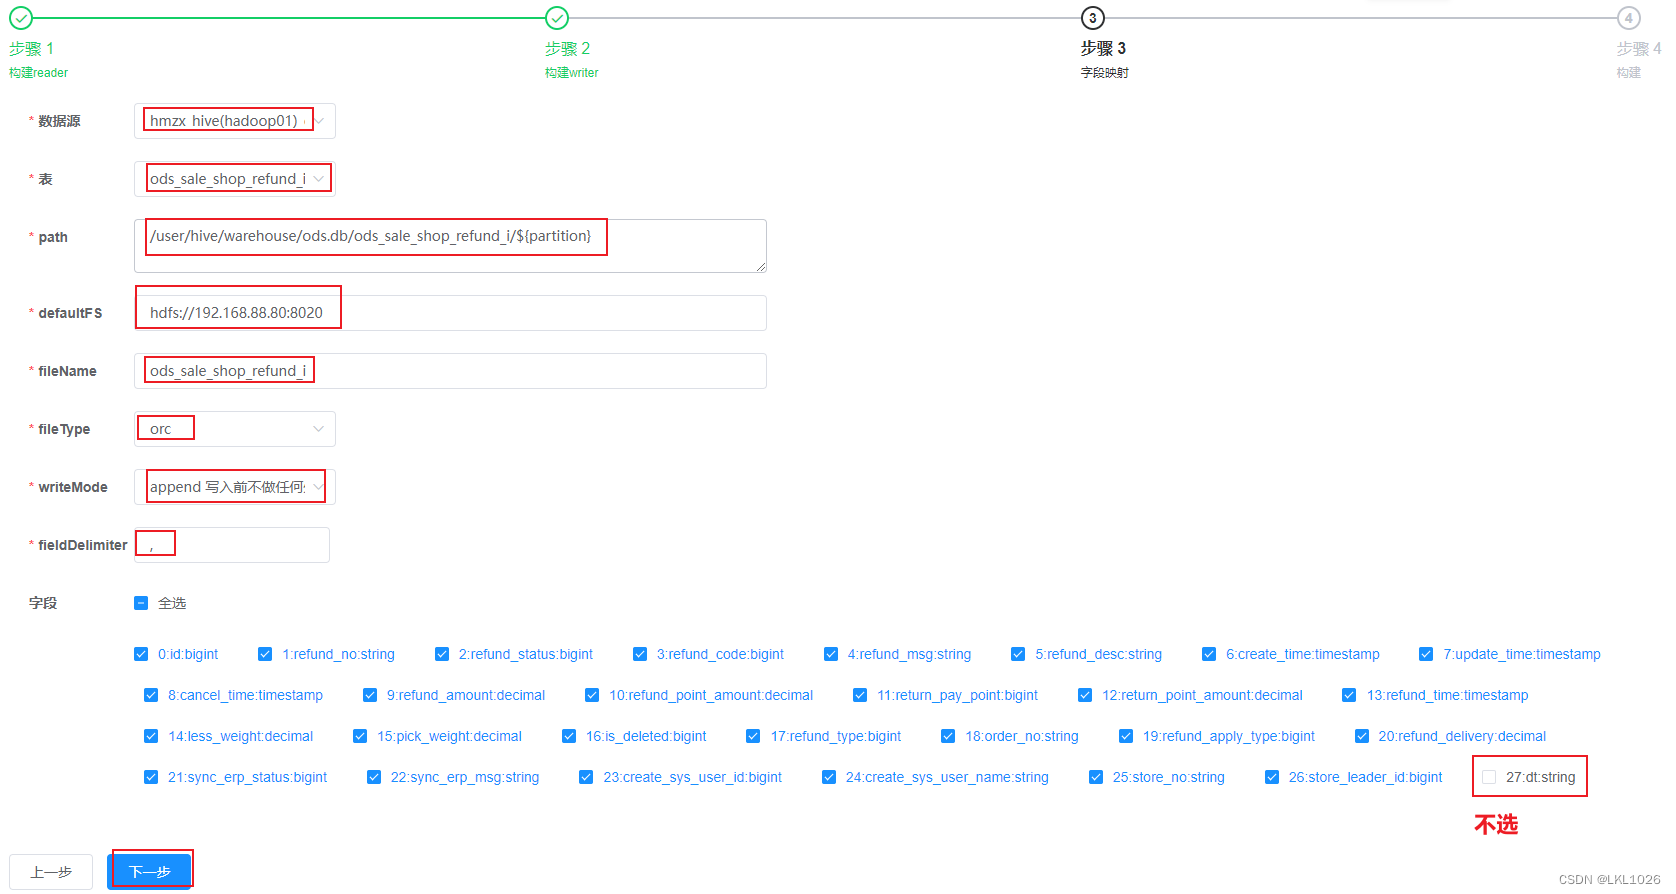Click the 字段映射 step description
Screen dimensions: 1676x894
(x=1105, y=73)
